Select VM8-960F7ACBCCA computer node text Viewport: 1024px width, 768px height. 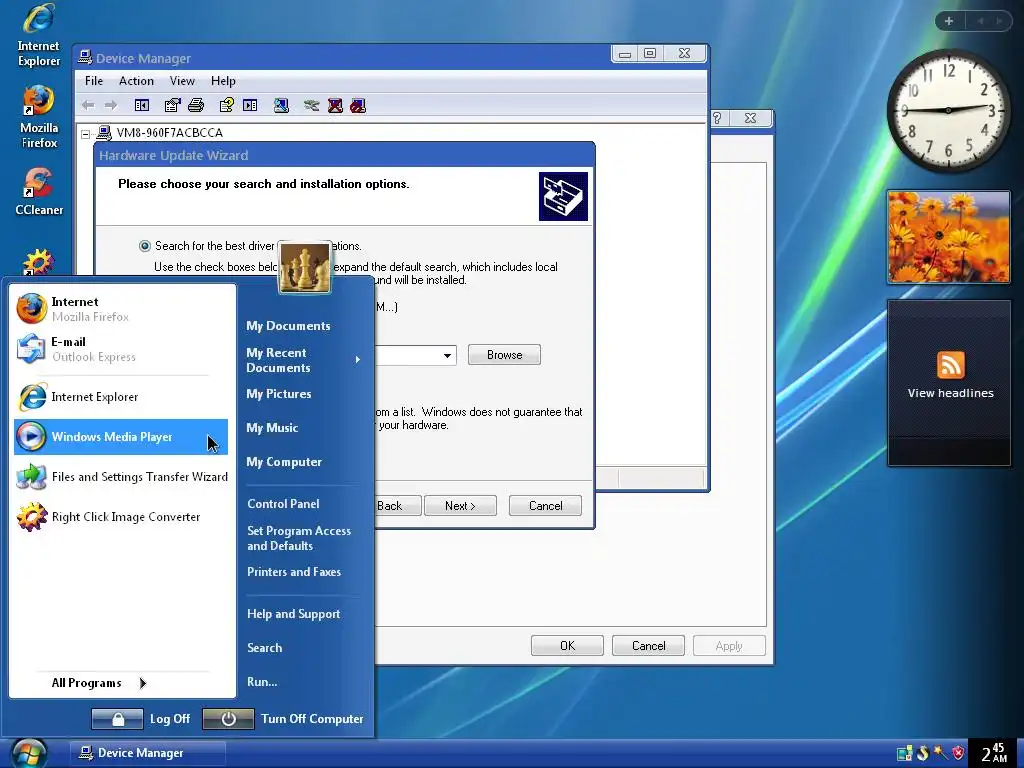click(170, 133)
